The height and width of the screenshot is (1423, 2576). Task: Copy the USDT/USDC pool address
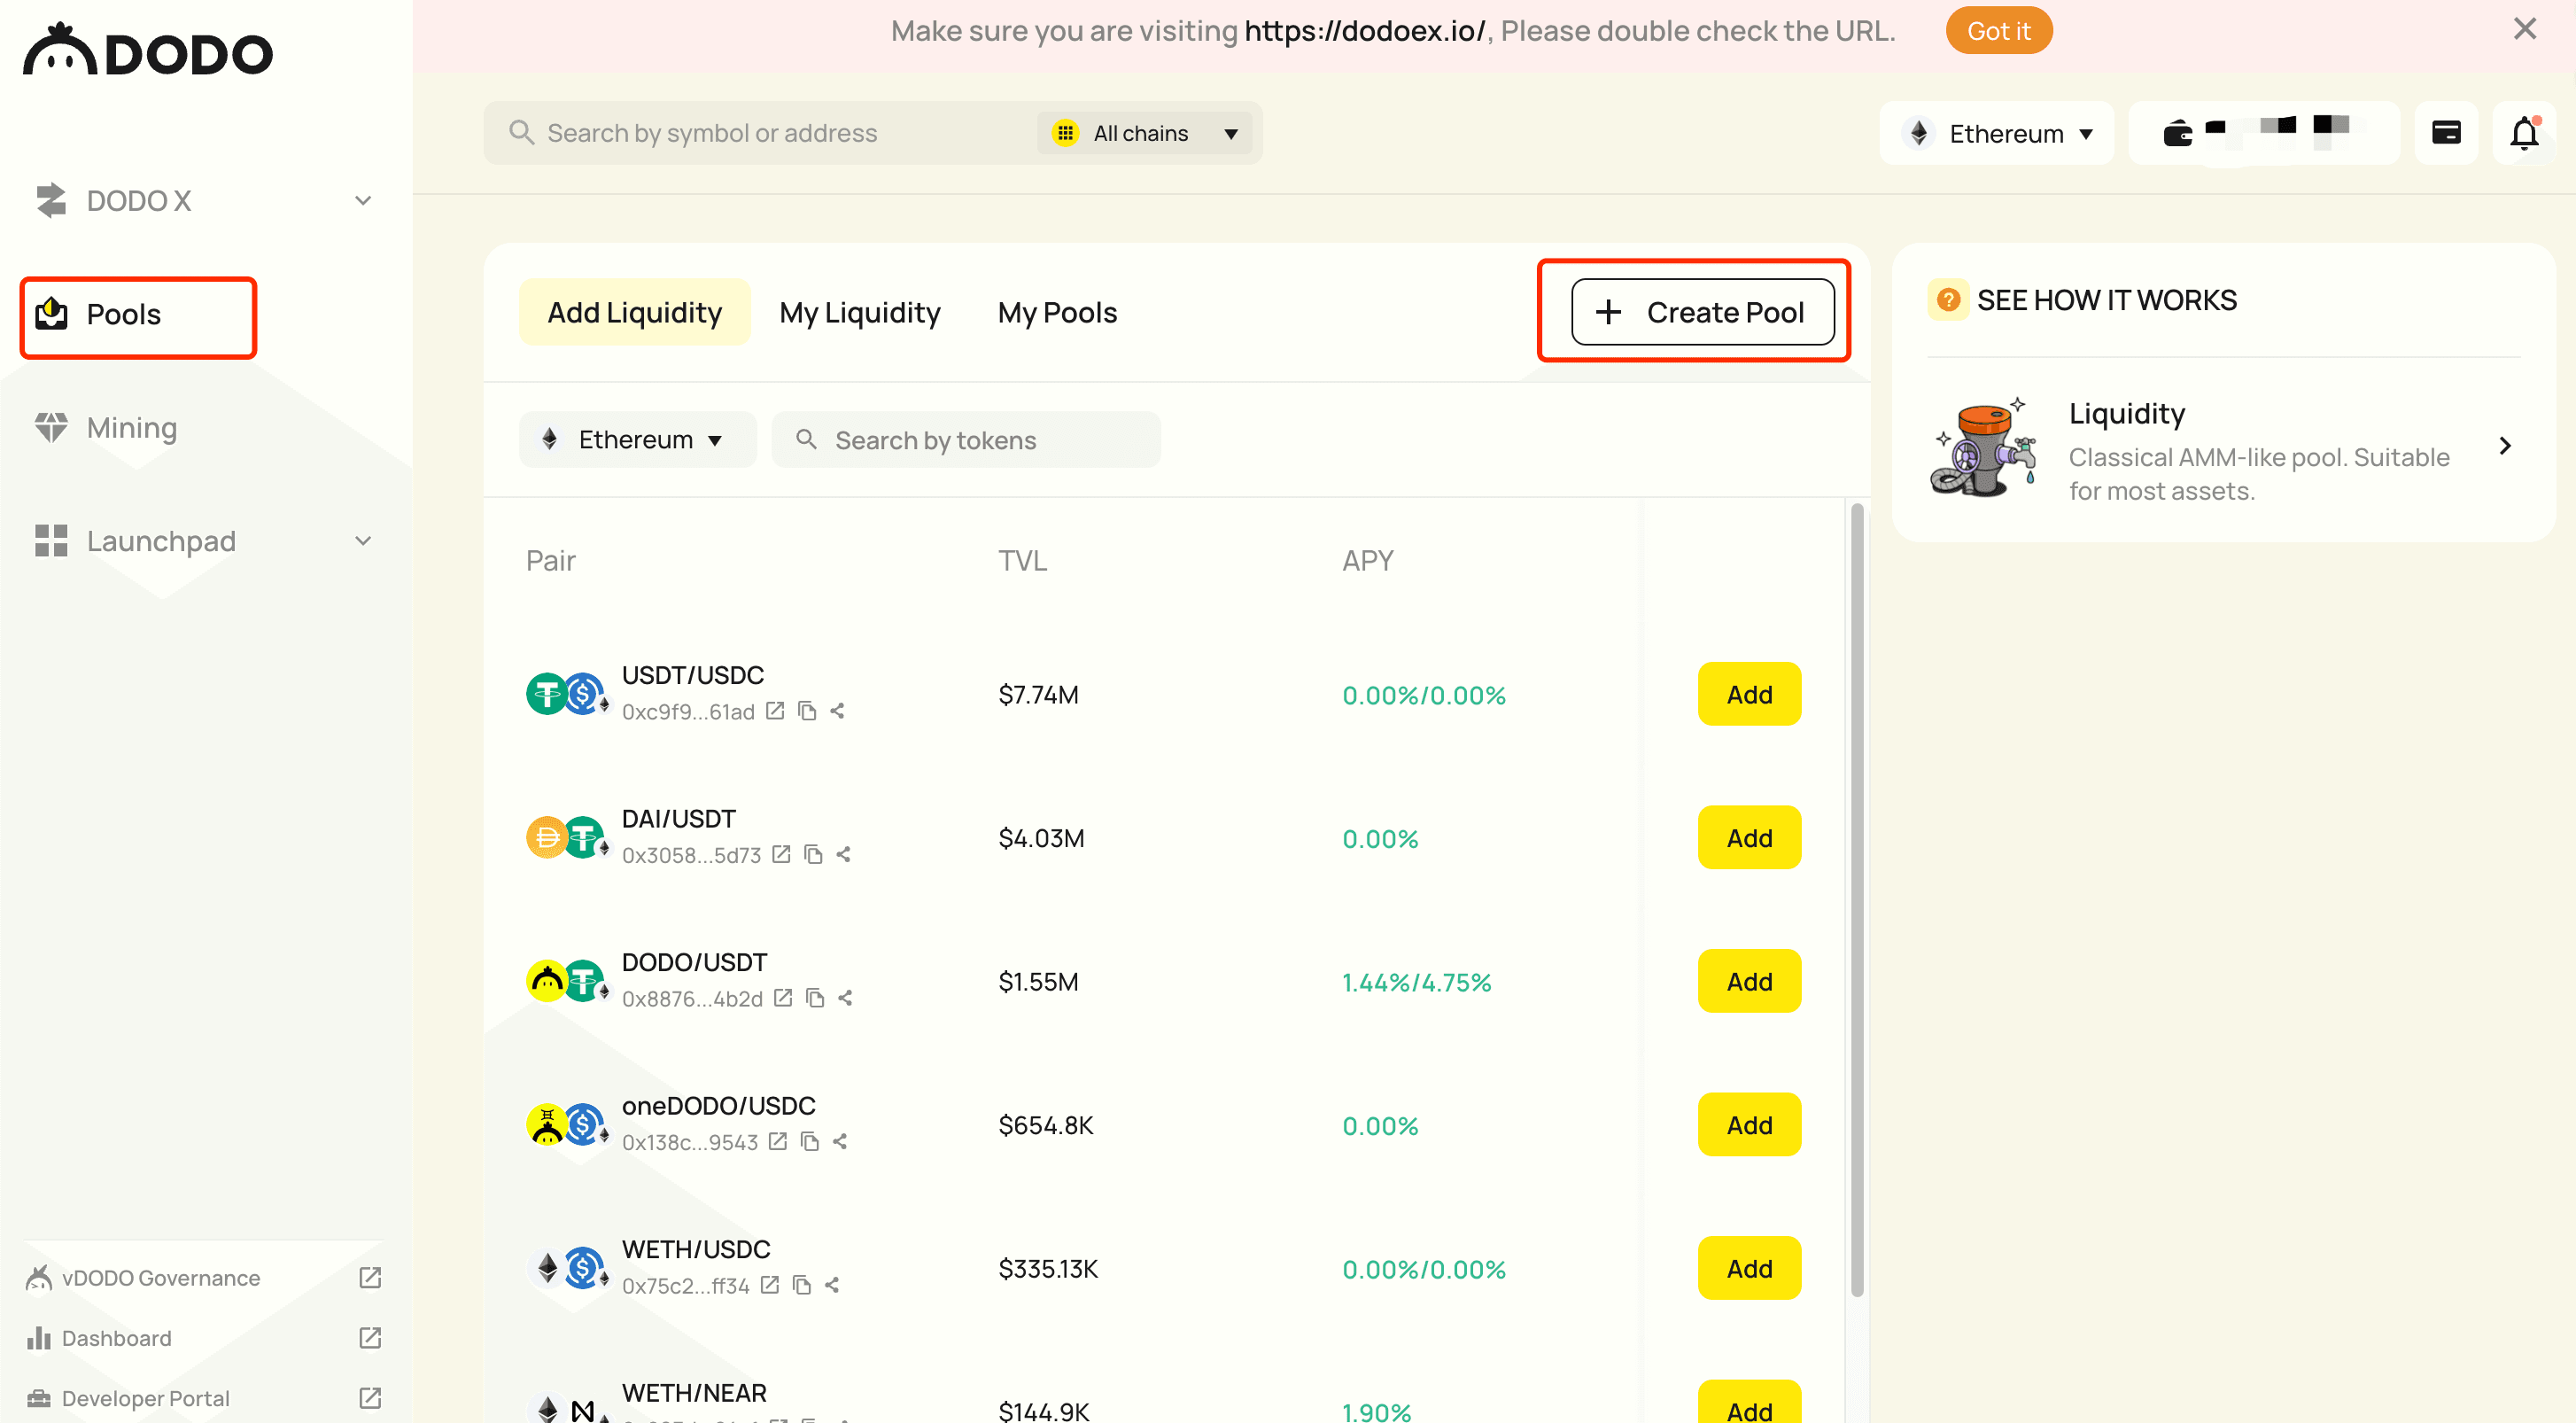pos(807,711)
